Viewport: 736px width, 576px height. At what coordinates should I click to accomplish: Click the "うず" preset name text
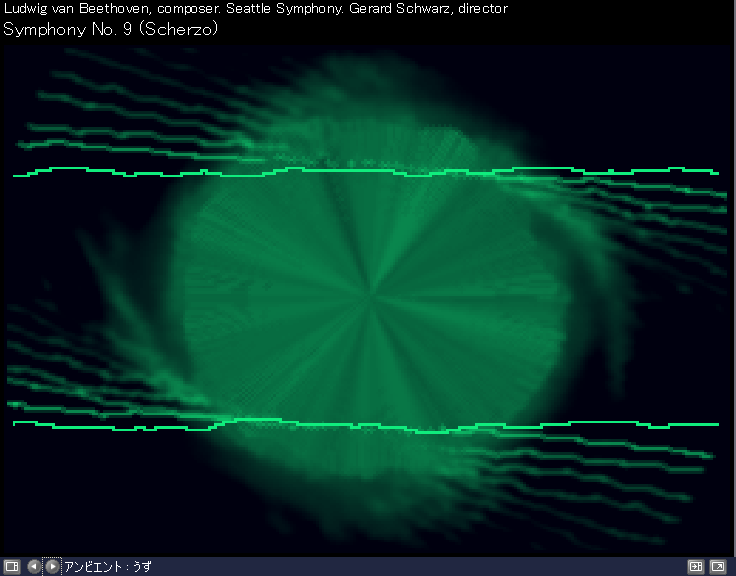click(x=142, y=566)
